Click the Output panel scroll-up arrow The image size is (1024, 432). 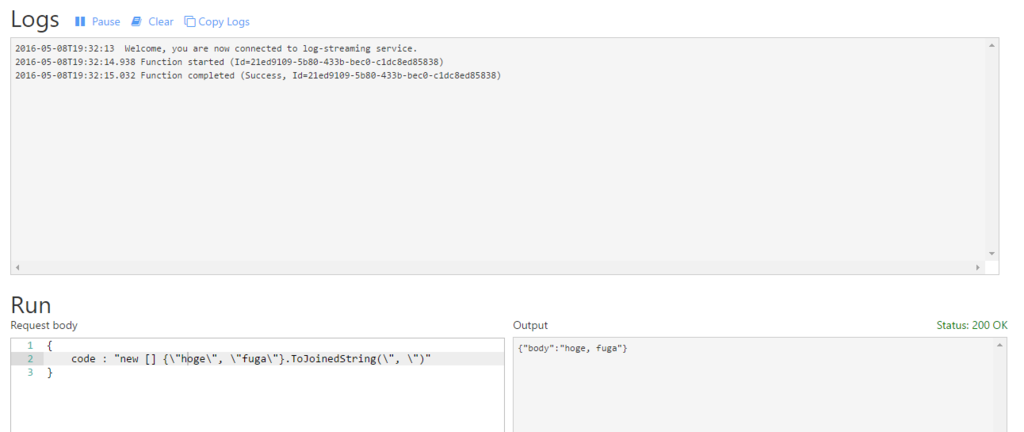[1000, 345]
